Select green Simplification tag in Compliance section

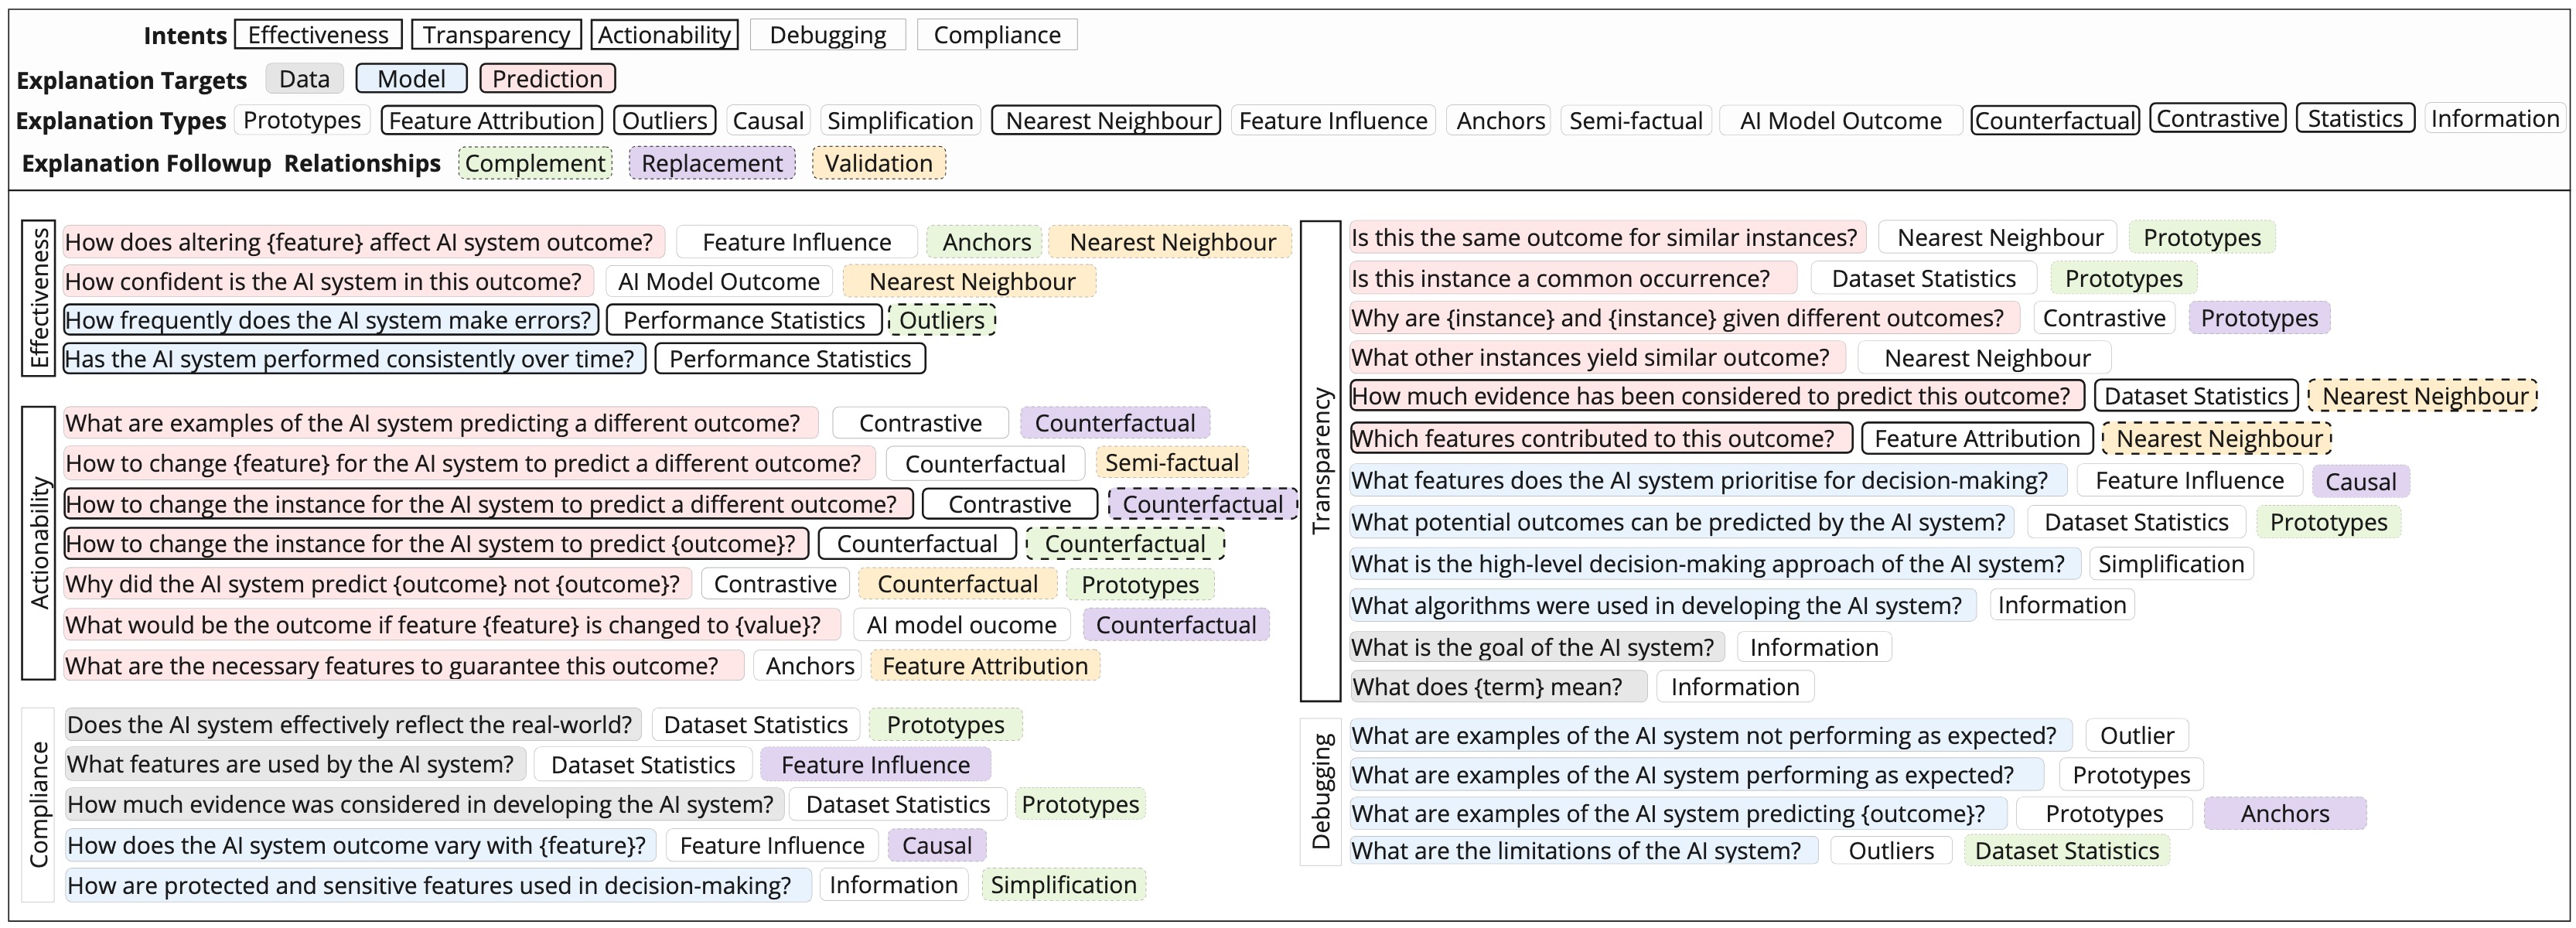click(1063, 885)
